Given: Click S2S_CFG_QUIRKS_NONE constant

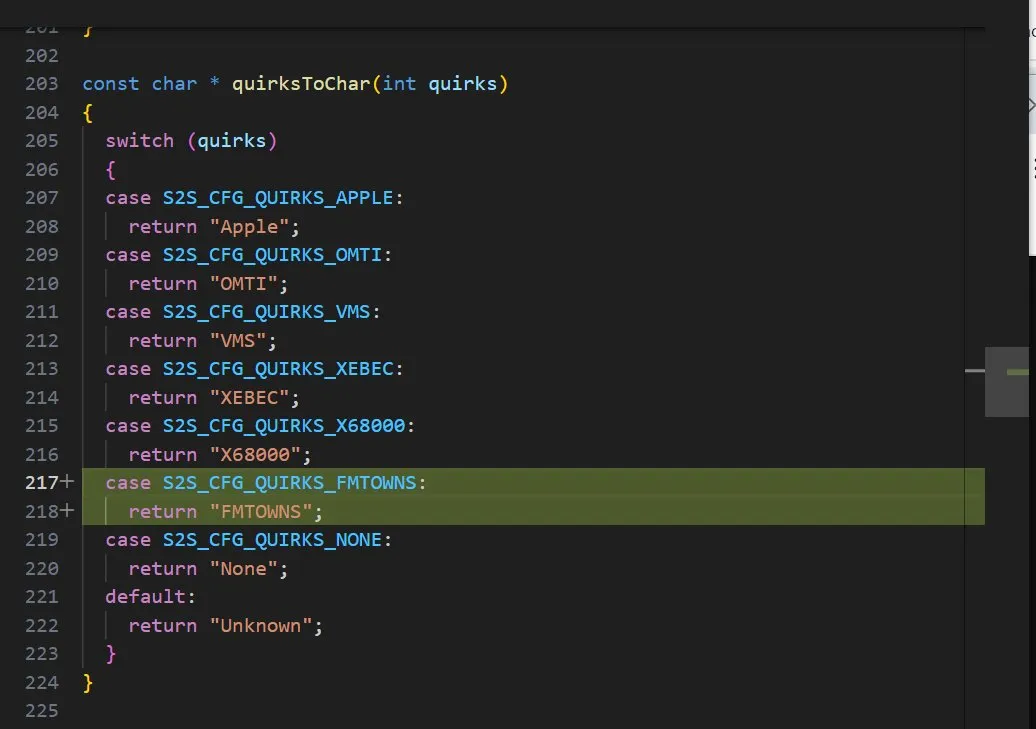Looking at the screenshot, I should click(x=272, y=540).
